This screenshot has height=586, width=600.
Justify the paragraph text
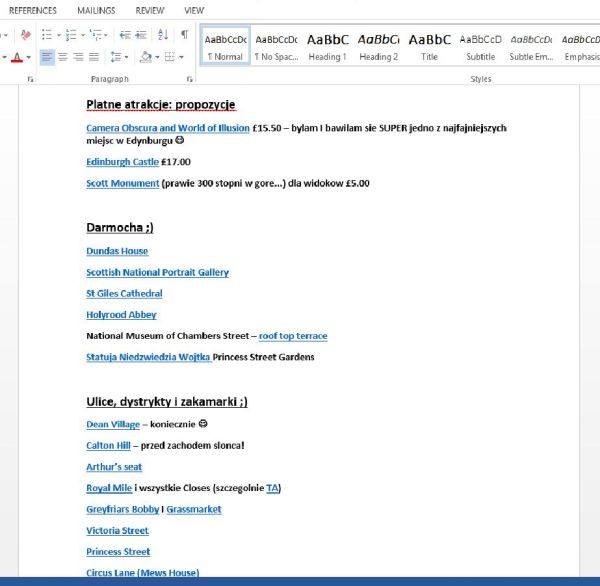(x=94, y=57)
